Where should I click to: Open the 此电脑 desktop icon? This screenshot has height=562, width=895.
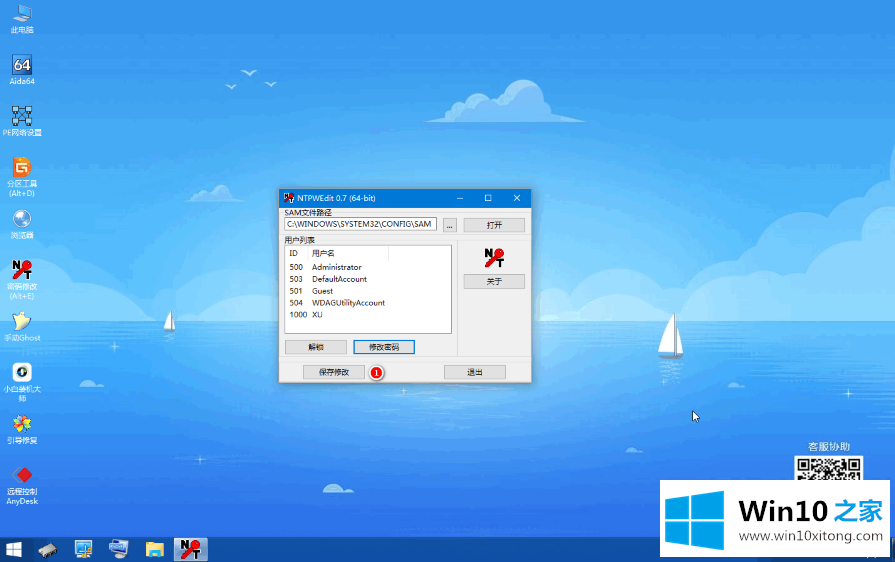pyautogui.click(x=22, y=19)
